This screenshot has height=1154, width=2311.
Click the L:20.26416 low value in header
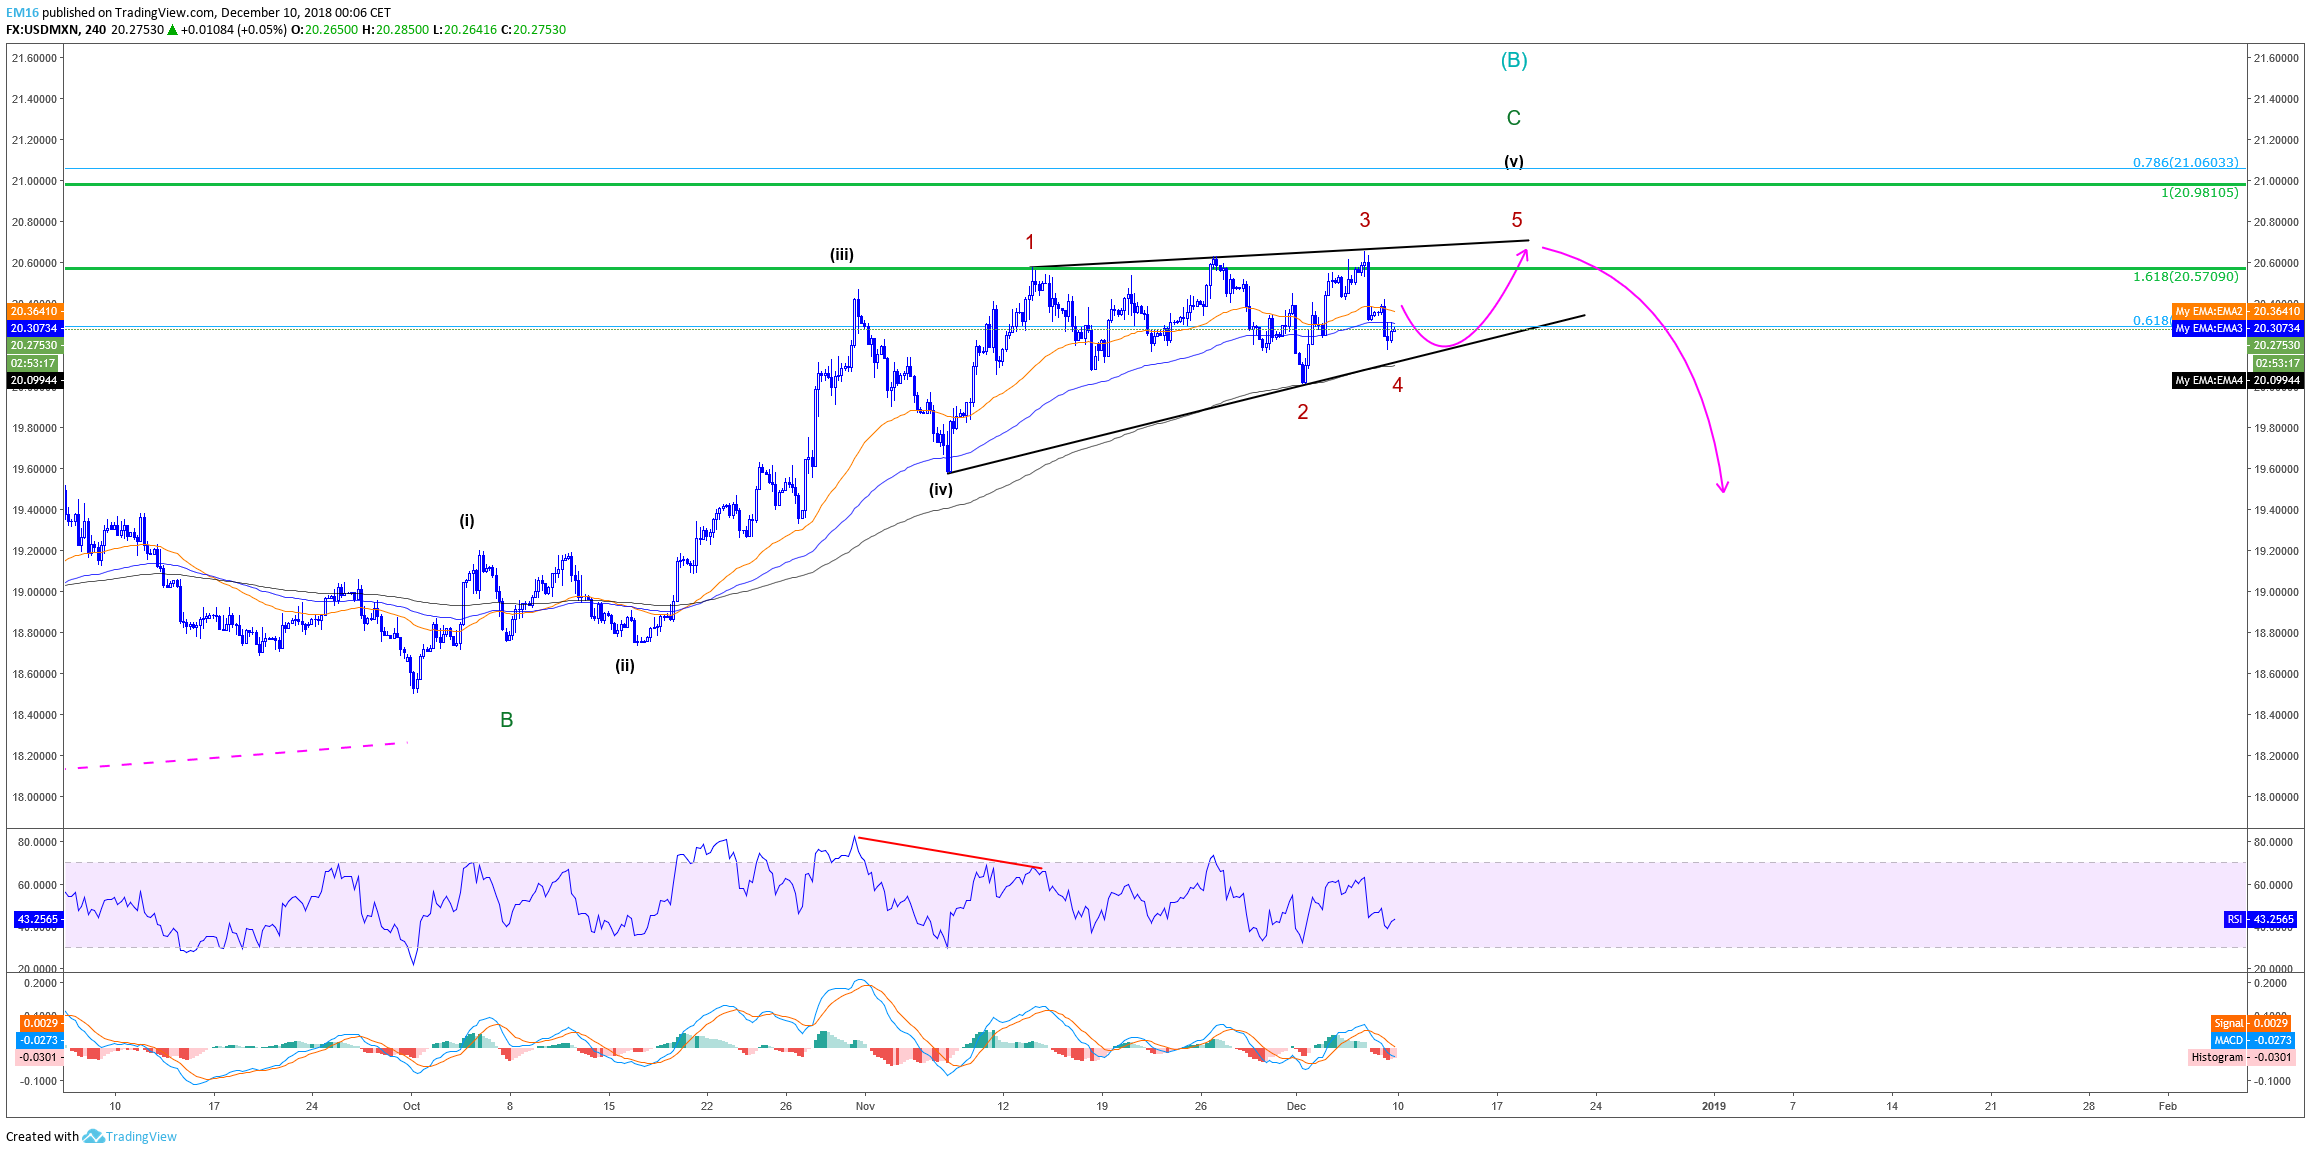tap(464, 30)
